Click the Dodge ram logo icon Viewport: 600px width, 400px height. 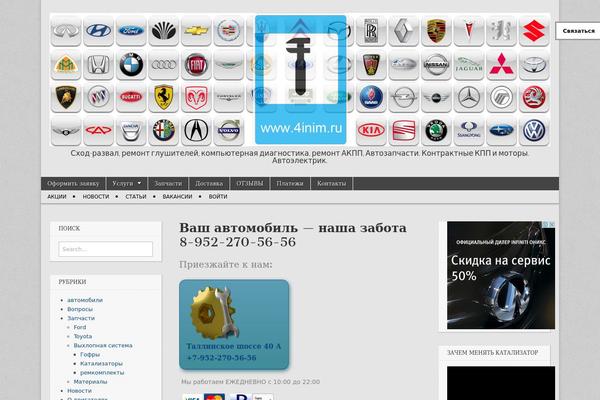pos(196,97)
